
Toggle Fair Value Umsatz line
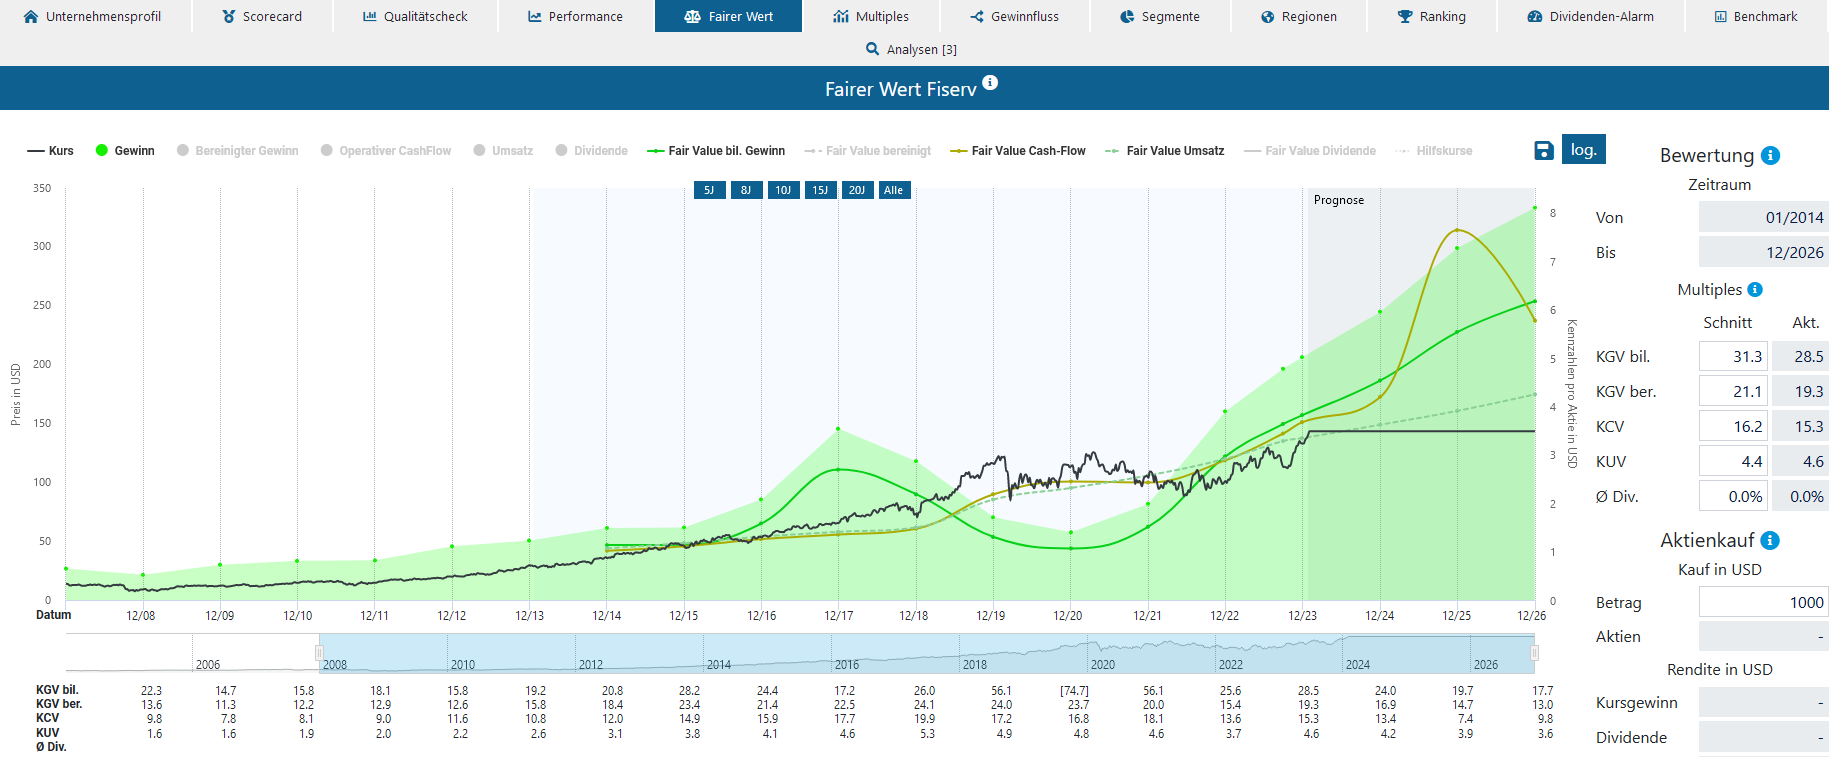coord(1164,151)
